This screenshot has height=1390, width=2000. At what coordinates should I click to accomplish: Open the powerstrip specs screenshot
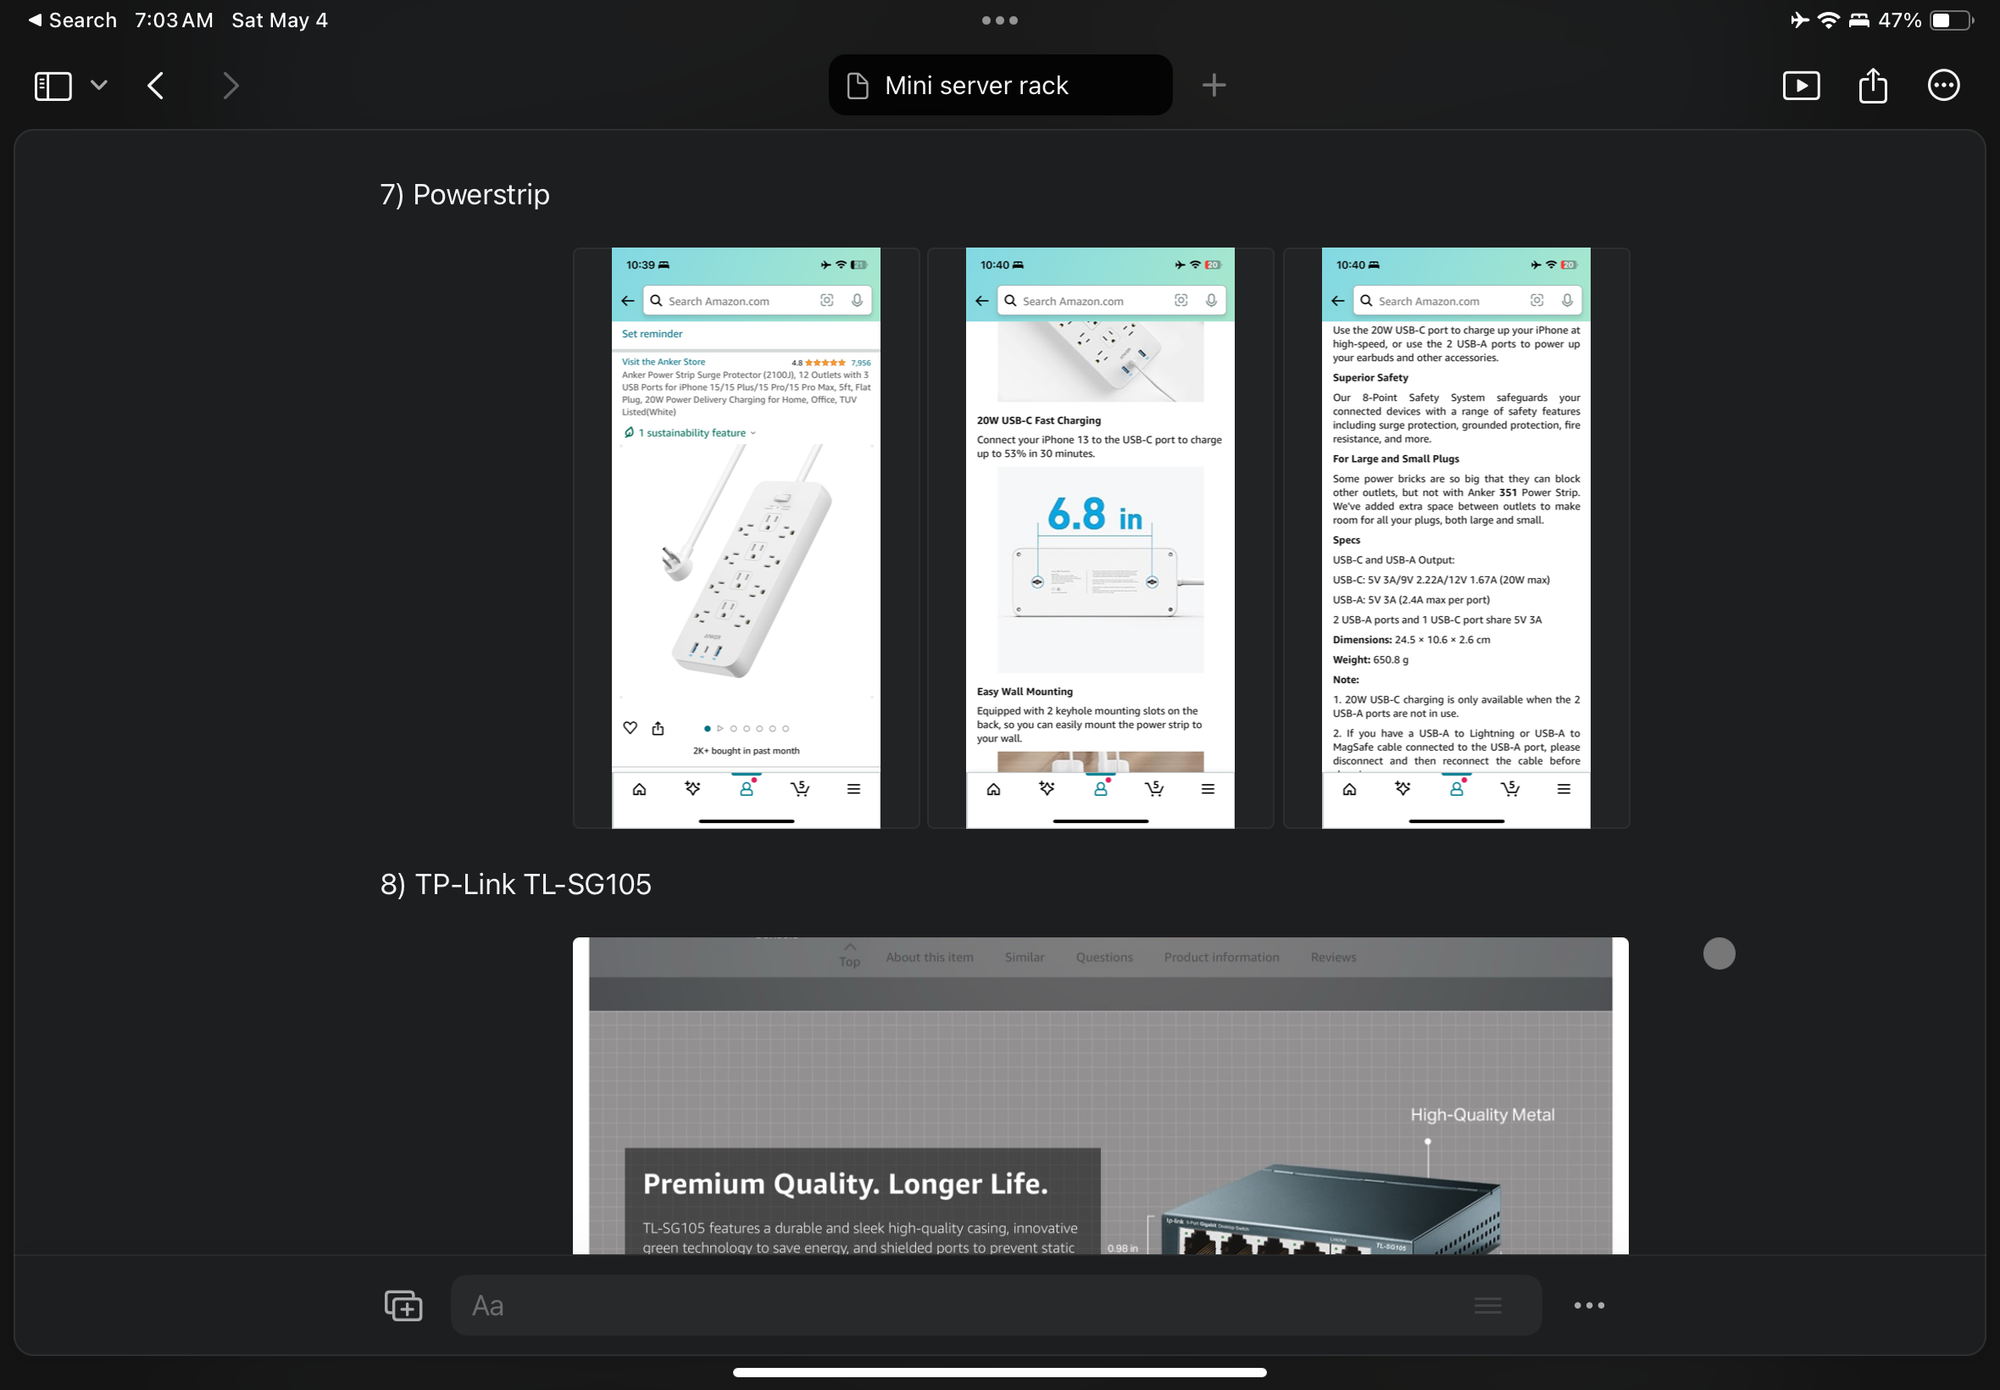click(1456, 538)
